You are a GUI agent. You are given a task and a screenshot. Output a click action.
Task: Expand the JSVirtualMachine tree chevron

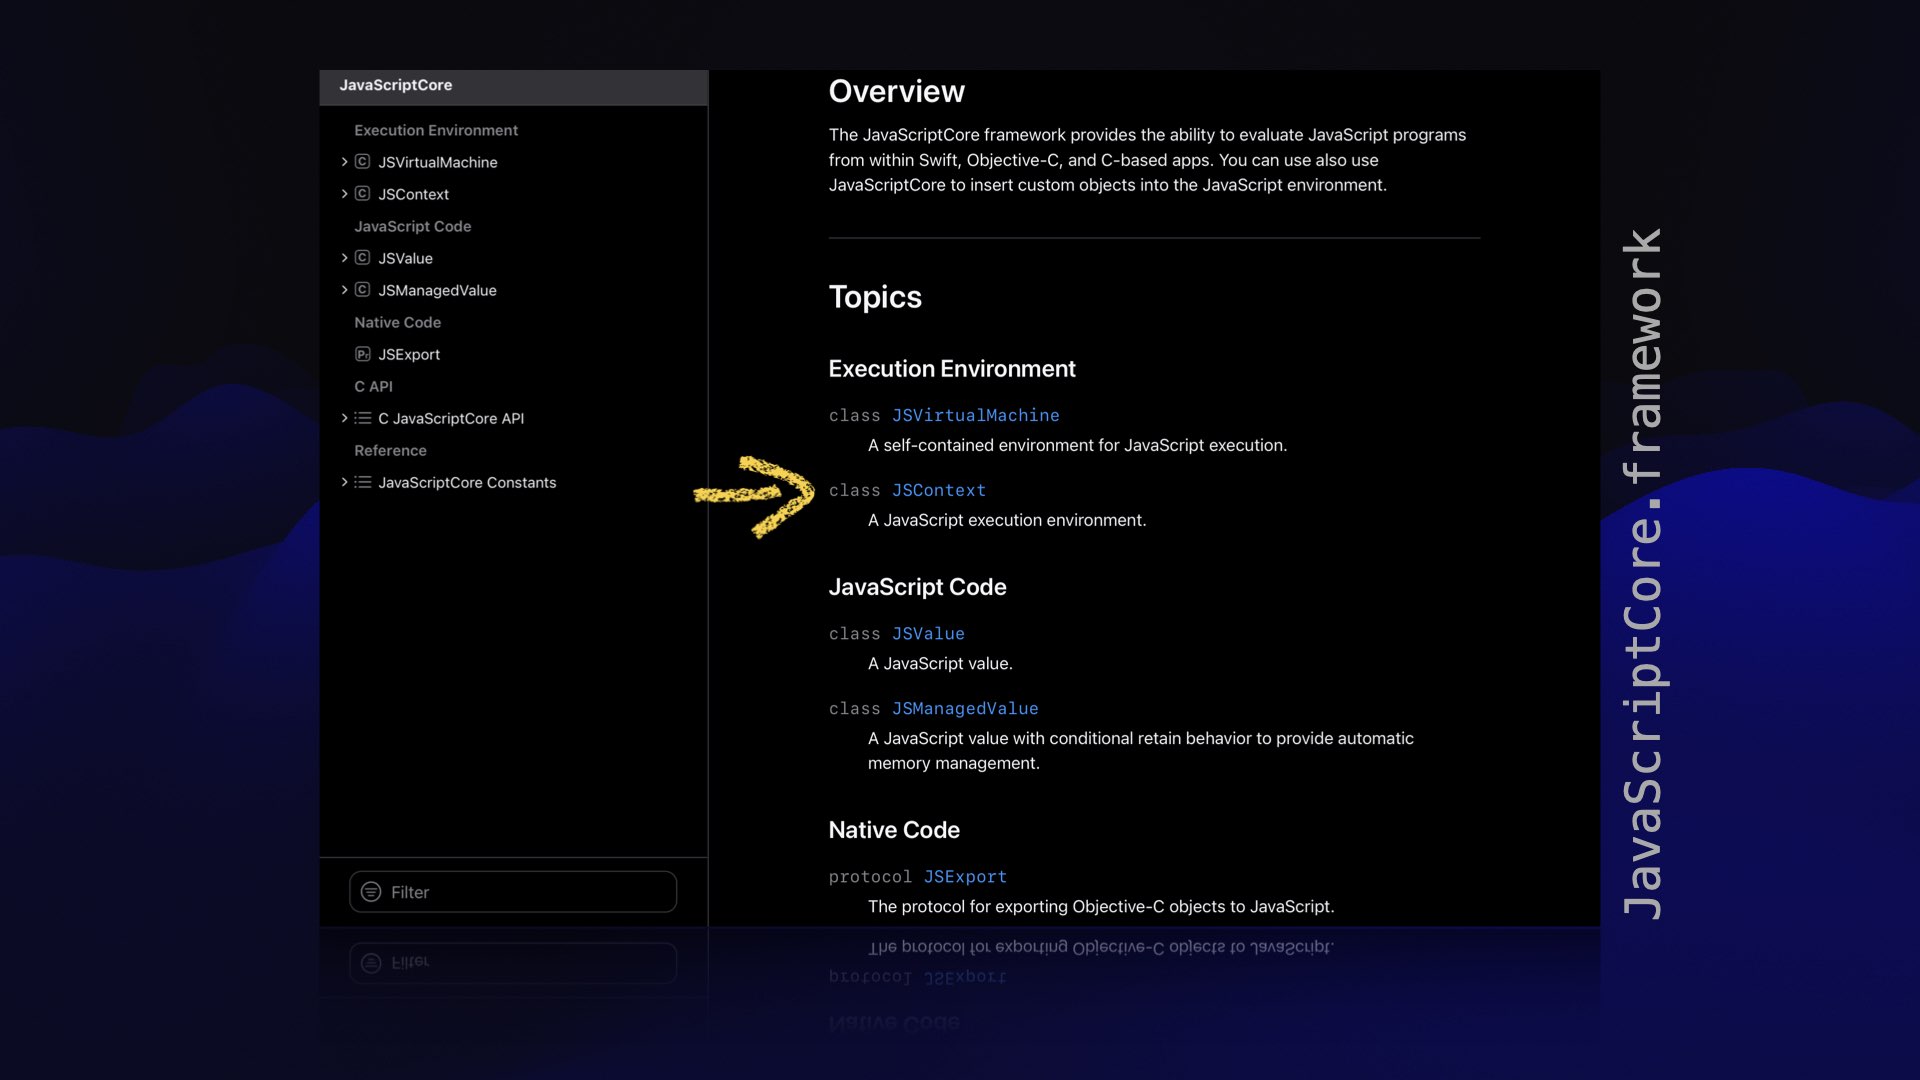click(344, 162)
